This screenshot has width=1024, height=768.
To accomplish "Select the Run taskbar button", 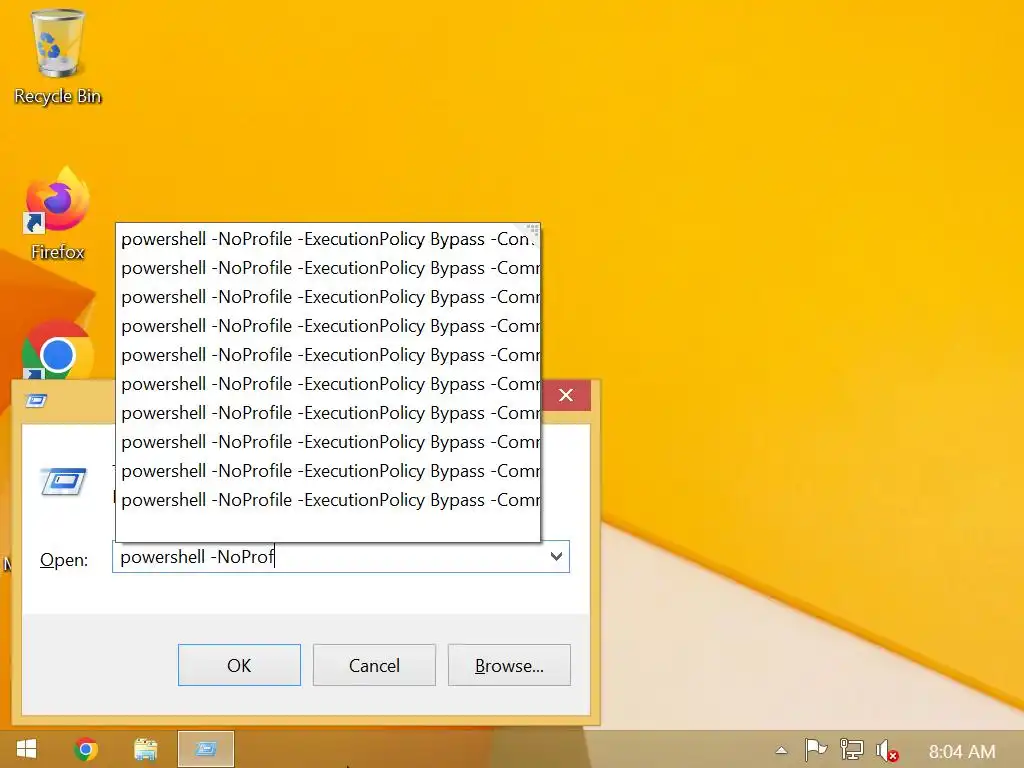I will click(206, 749).
